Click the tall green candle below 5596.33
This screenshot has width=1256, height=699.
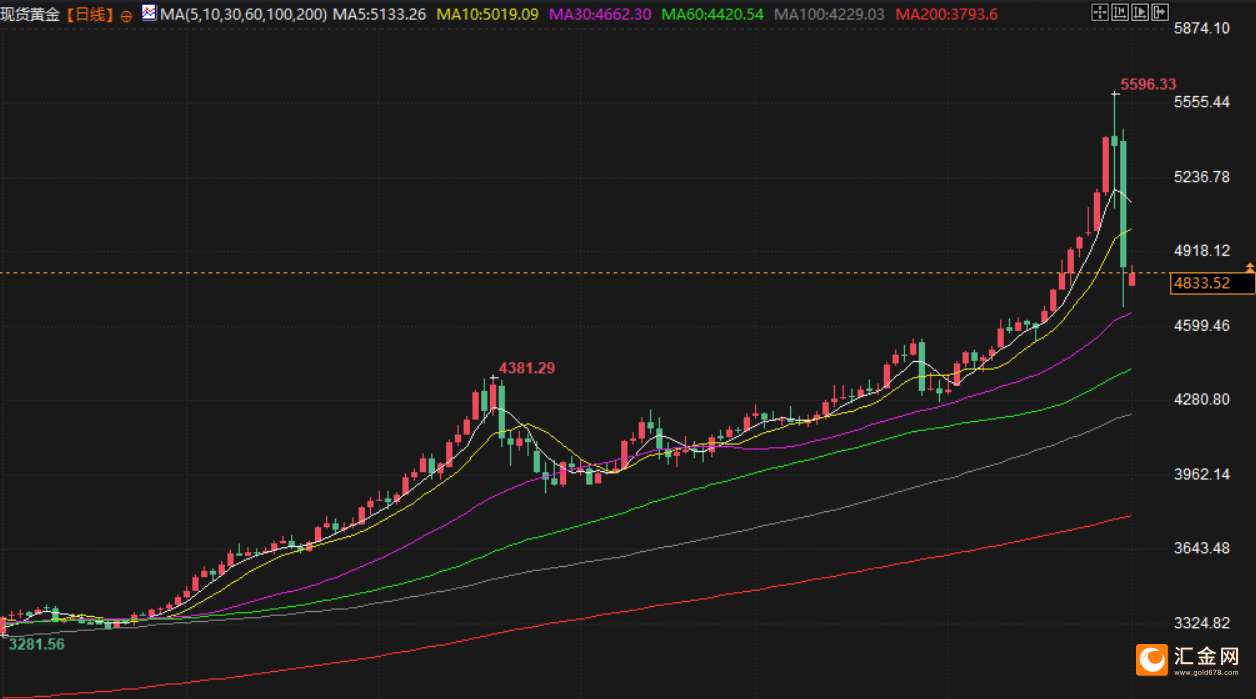(1123, 204)
